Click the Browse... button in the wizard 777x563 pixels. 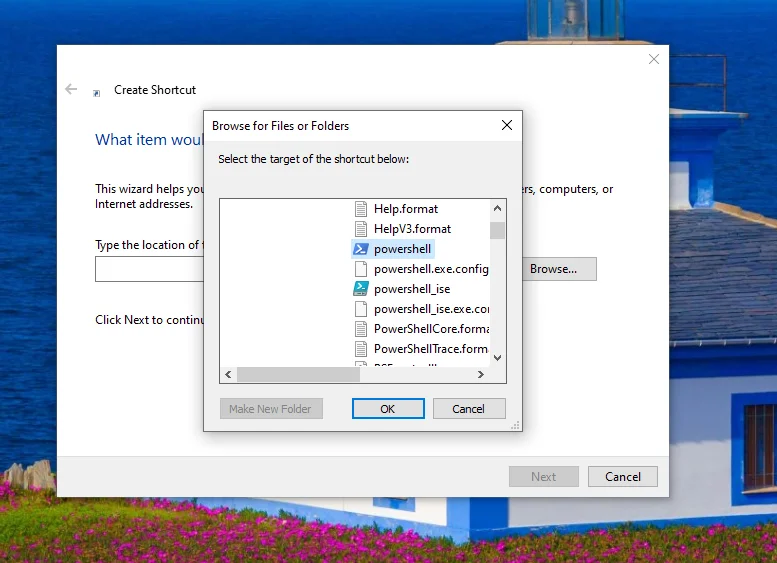553,269
